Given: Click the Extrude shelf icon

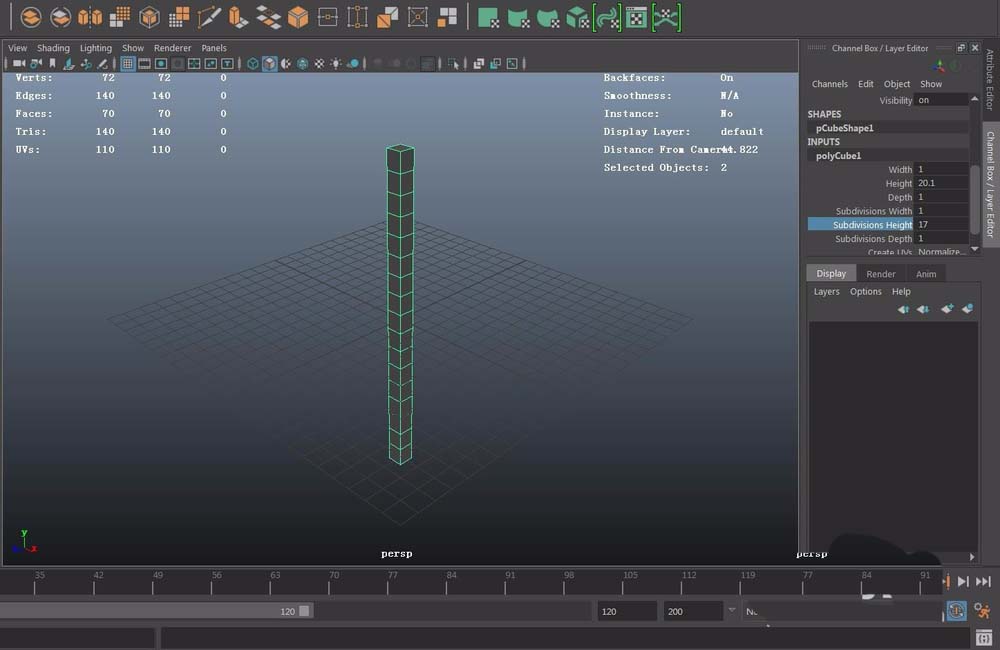Looking at the screenshot, I should click(238, 17).
